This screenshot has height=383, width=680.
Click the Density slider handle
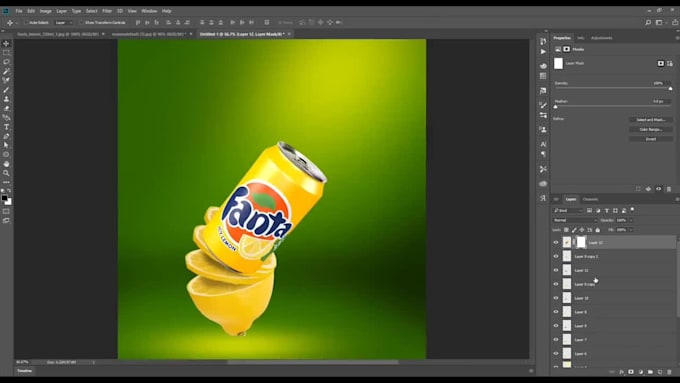(x=670, y=88)
